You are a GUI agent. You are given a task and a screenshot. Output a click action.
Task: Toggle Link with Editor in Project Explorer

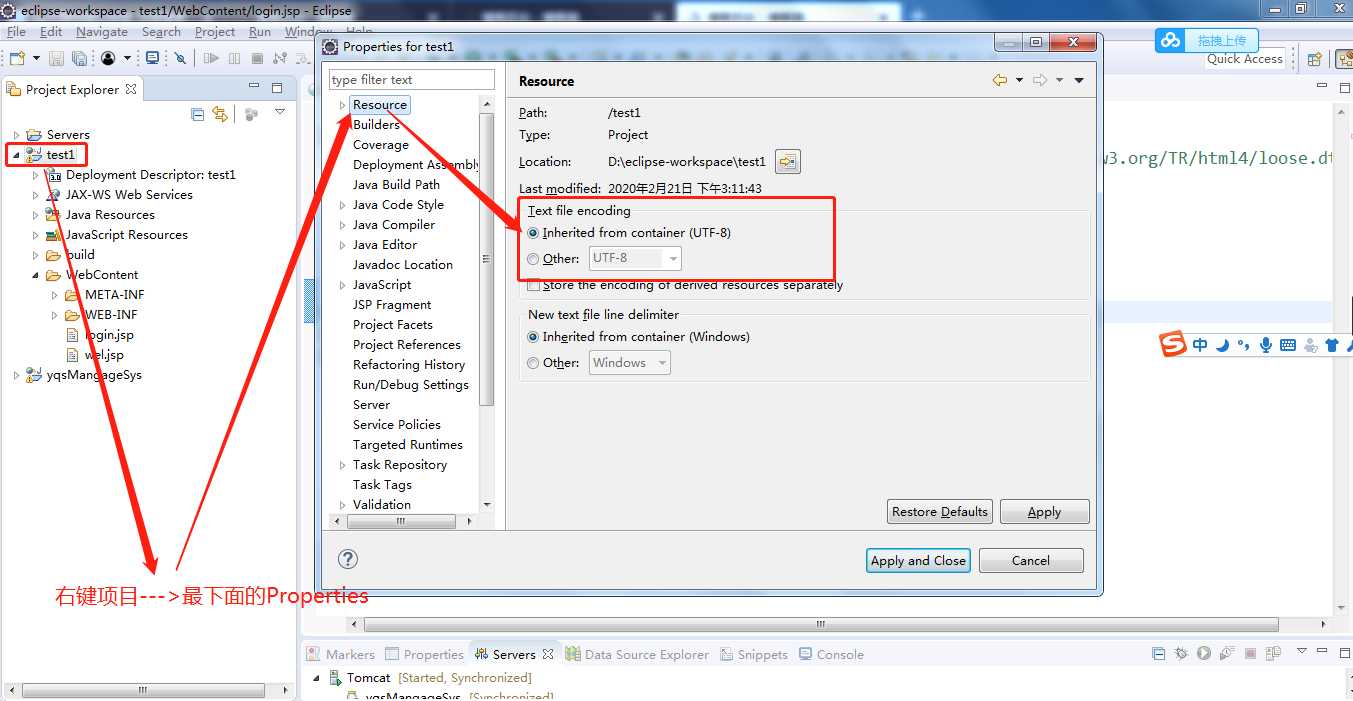220,114
